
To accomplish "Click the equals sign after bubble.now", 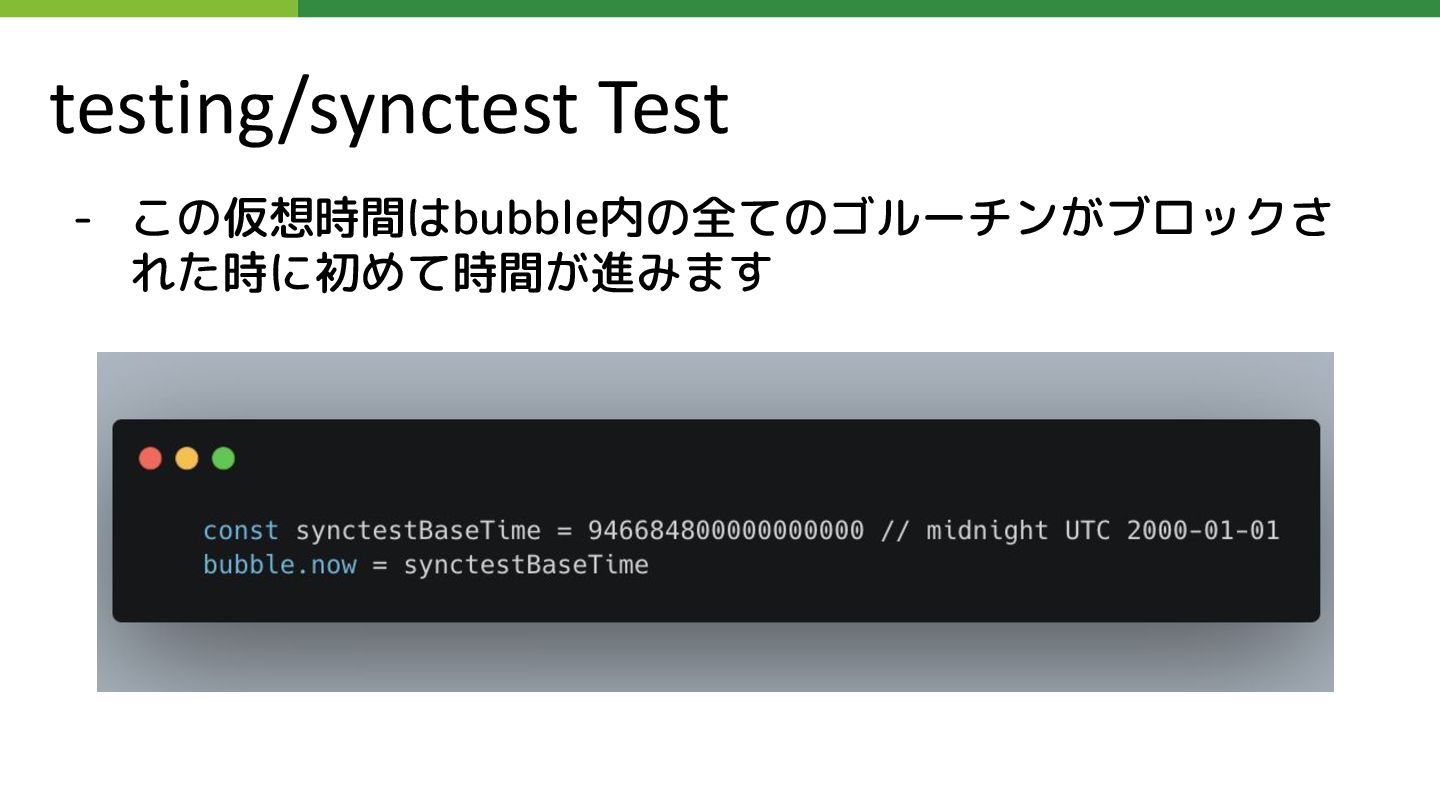I will point(380,565).
